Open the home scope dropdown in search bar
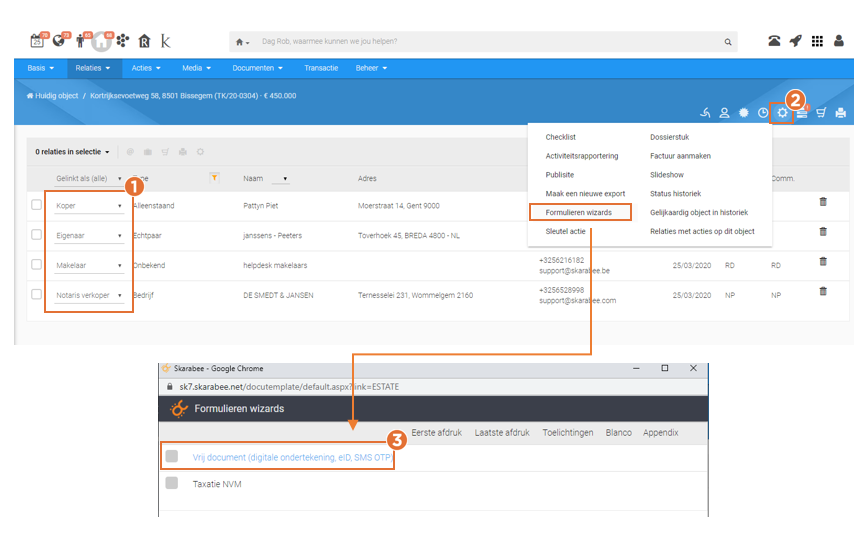Screen dimensions: 865x552 242,42
